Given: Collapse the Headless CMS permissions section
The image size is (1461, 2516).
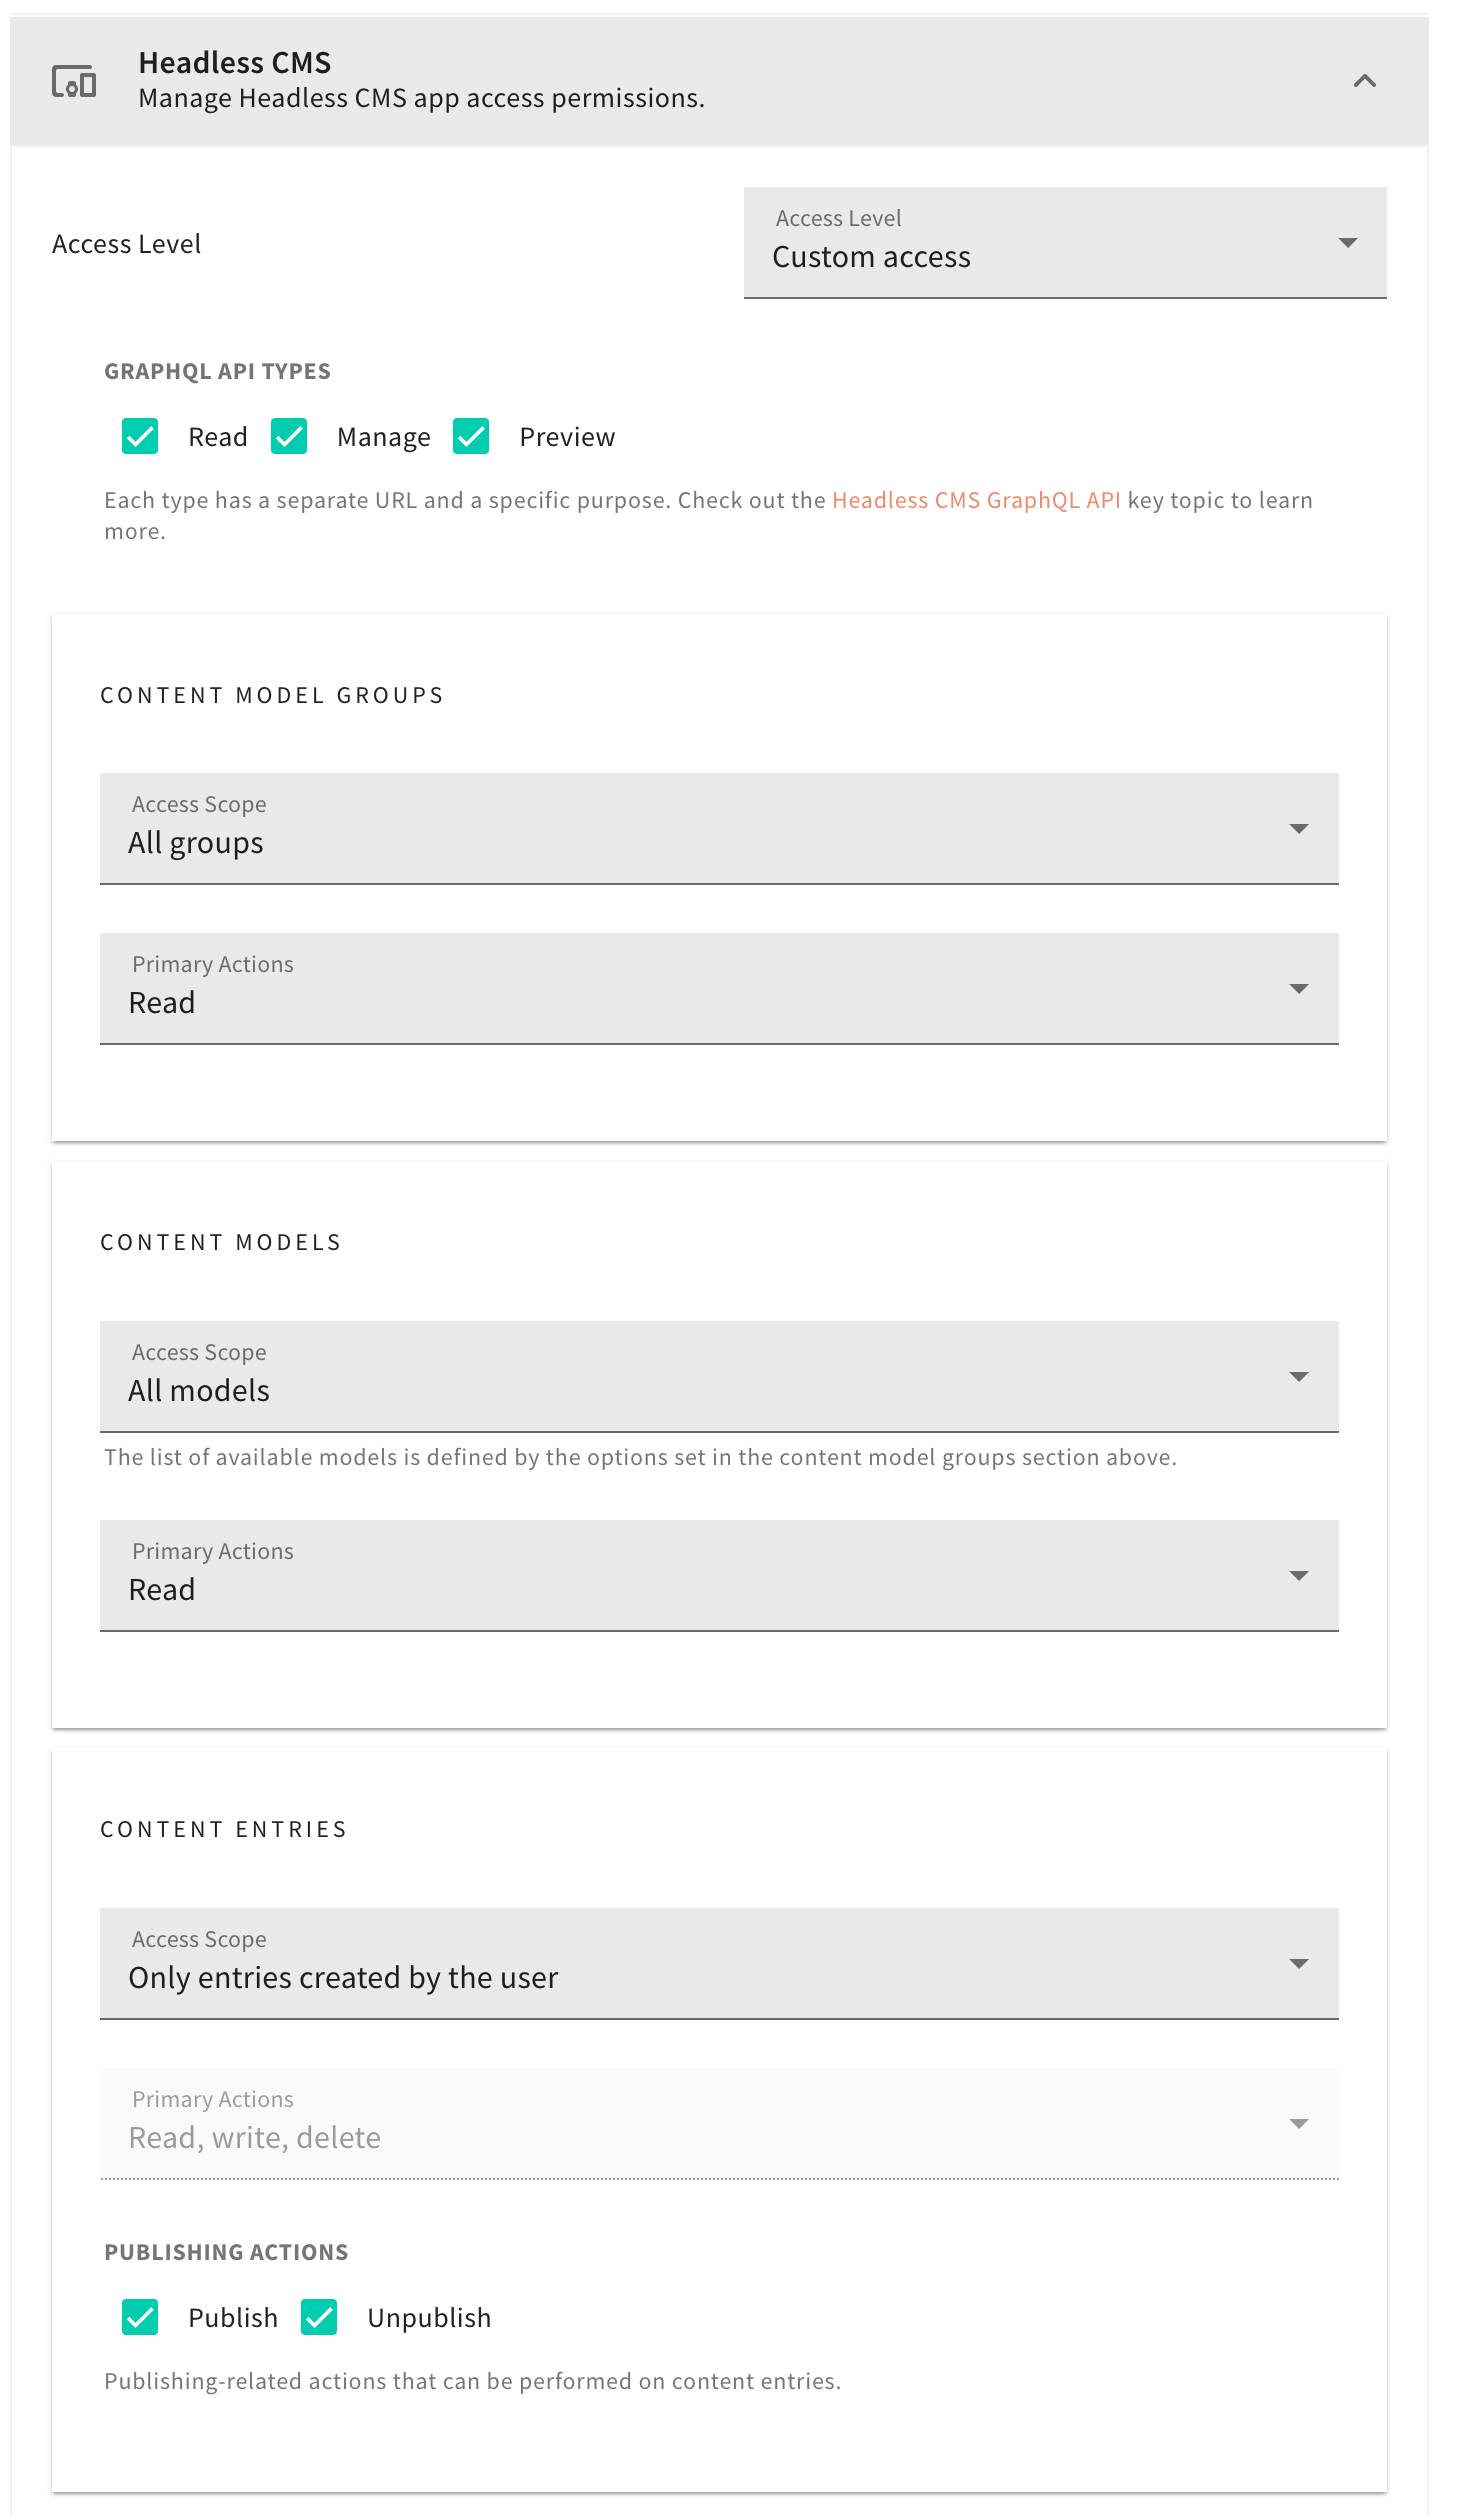Looking at the screenshot, I should click(1364, 82).
